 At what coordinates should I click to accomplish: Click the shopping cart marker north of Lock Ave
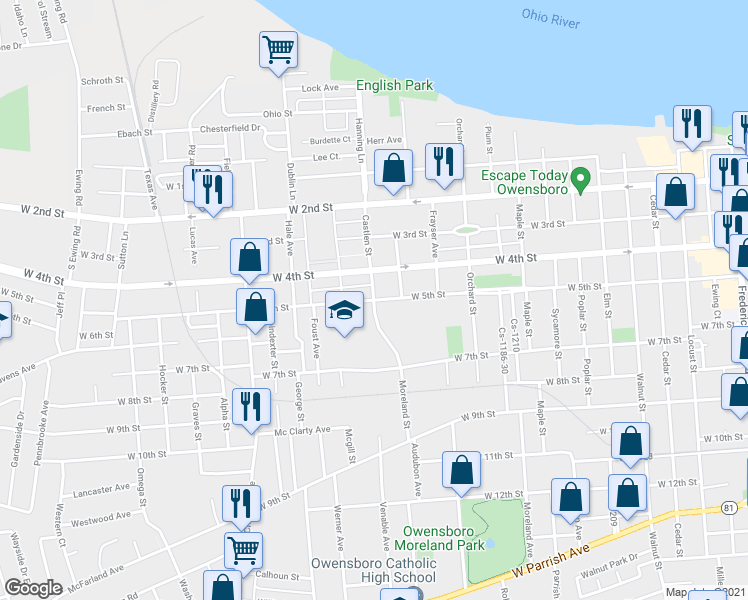click(278, 49)
